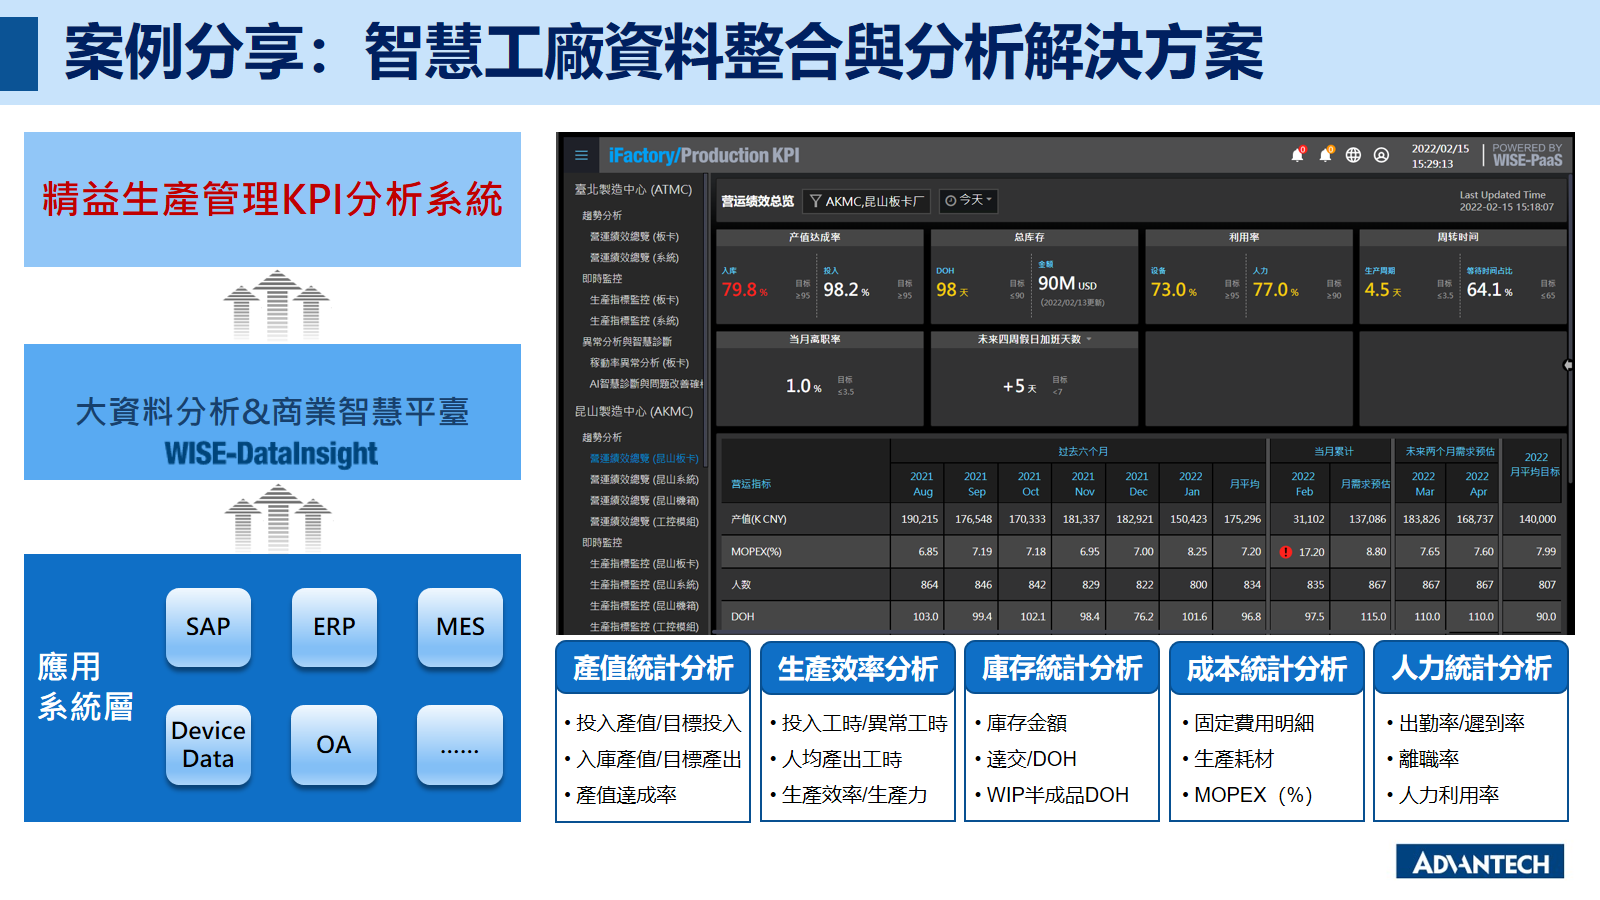Select the 人力統計分析 tab header

tap(1471, 668)
